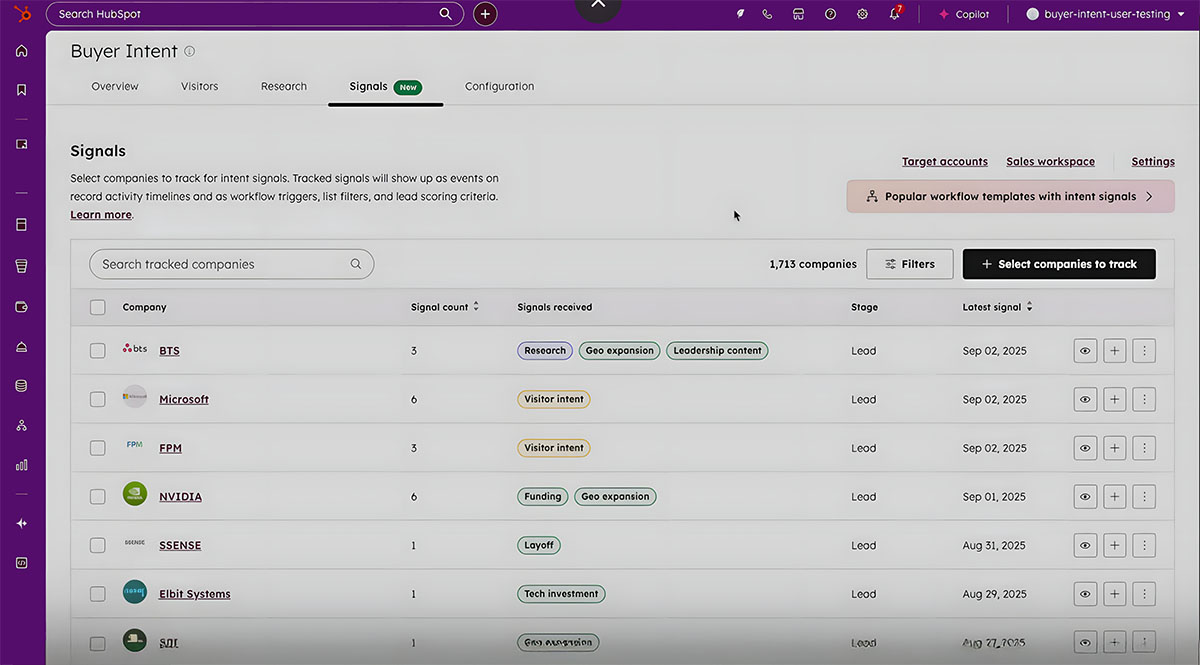
Task: Open the Settings gear in the top bar
Action: 862,14
